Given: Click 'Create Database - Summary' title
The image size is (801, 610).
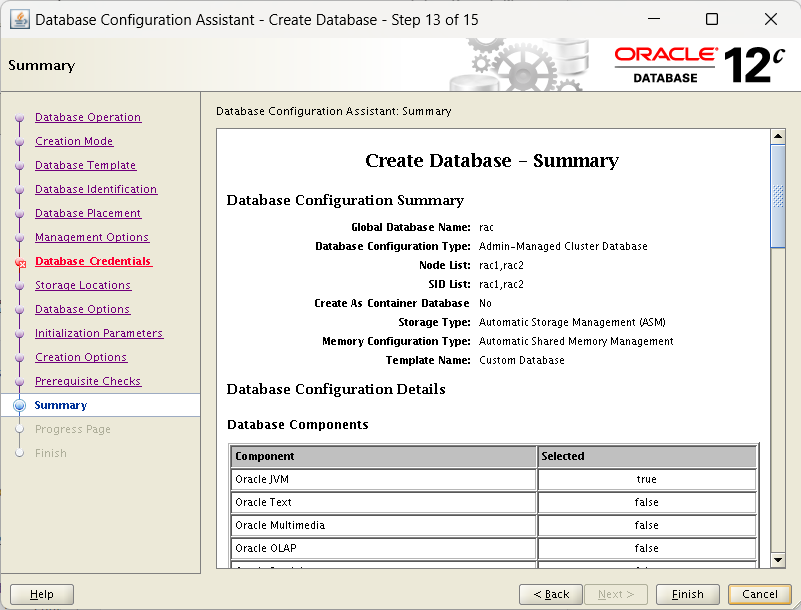Looking at the screenshot, I should (492, 160).
